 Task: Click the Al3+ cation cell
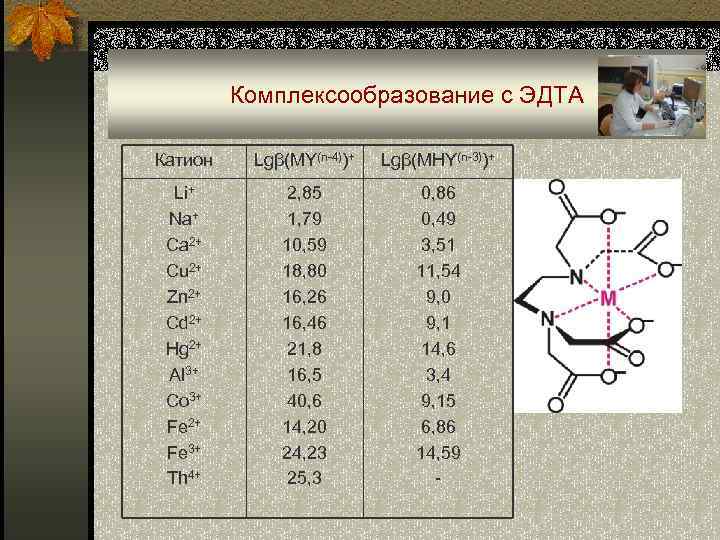184,375
